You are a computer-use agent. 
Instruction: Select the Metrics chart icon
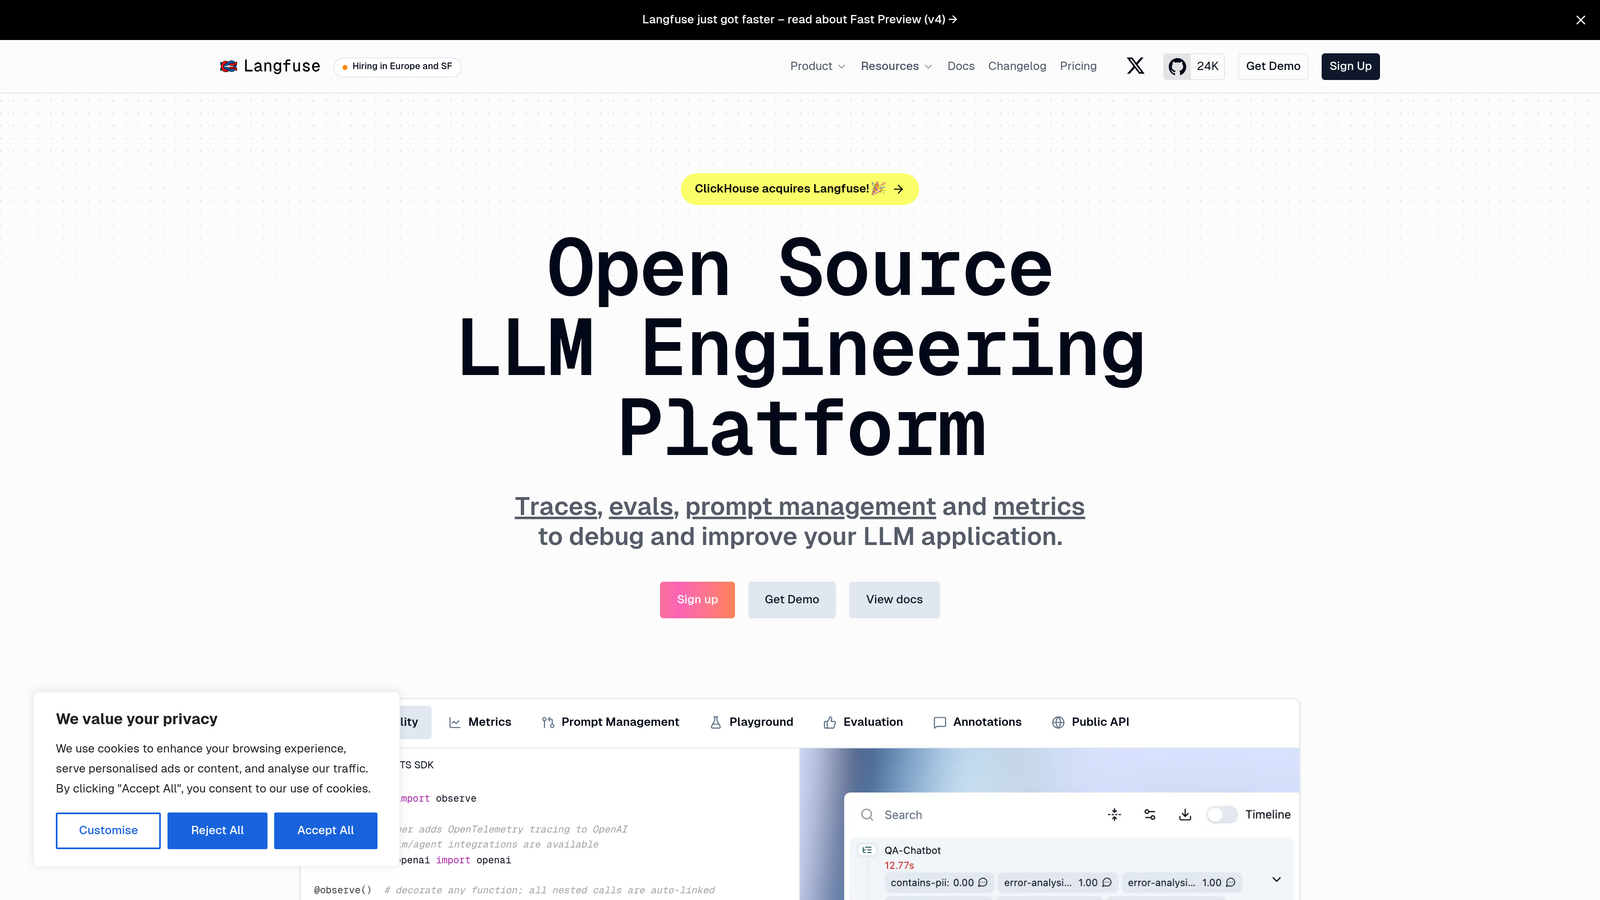point(455,721)
